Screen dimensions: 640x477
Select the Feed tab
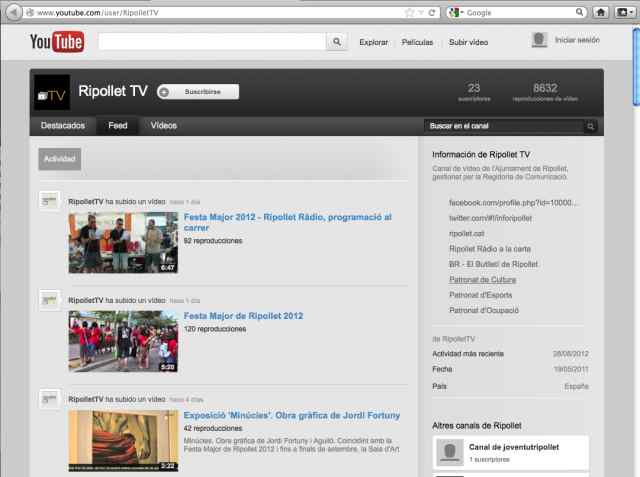[x=117, y=126]
